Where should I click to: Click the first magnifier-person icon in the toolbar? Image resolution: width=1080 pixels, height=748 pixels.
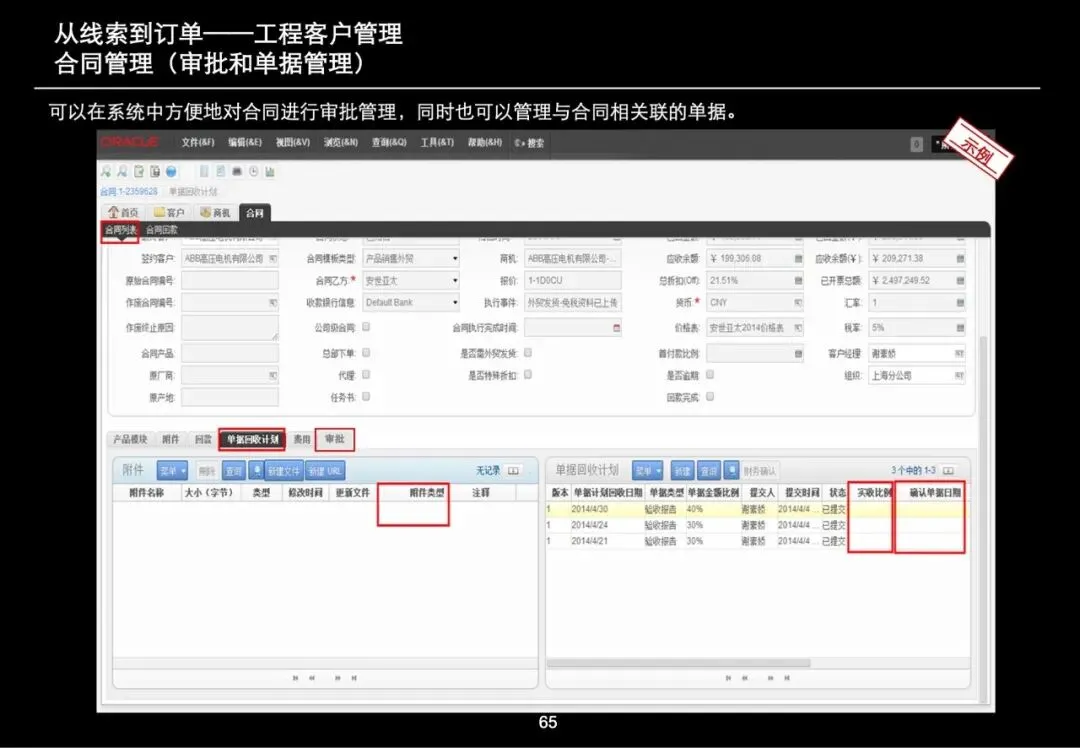click(106, 172)
